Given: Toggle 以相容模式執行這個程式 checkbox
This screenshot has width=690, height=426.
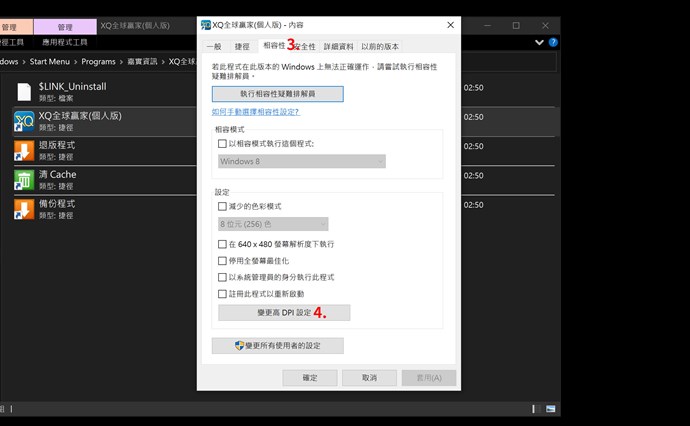Looking at the screenshot, I should pos(222,144).
